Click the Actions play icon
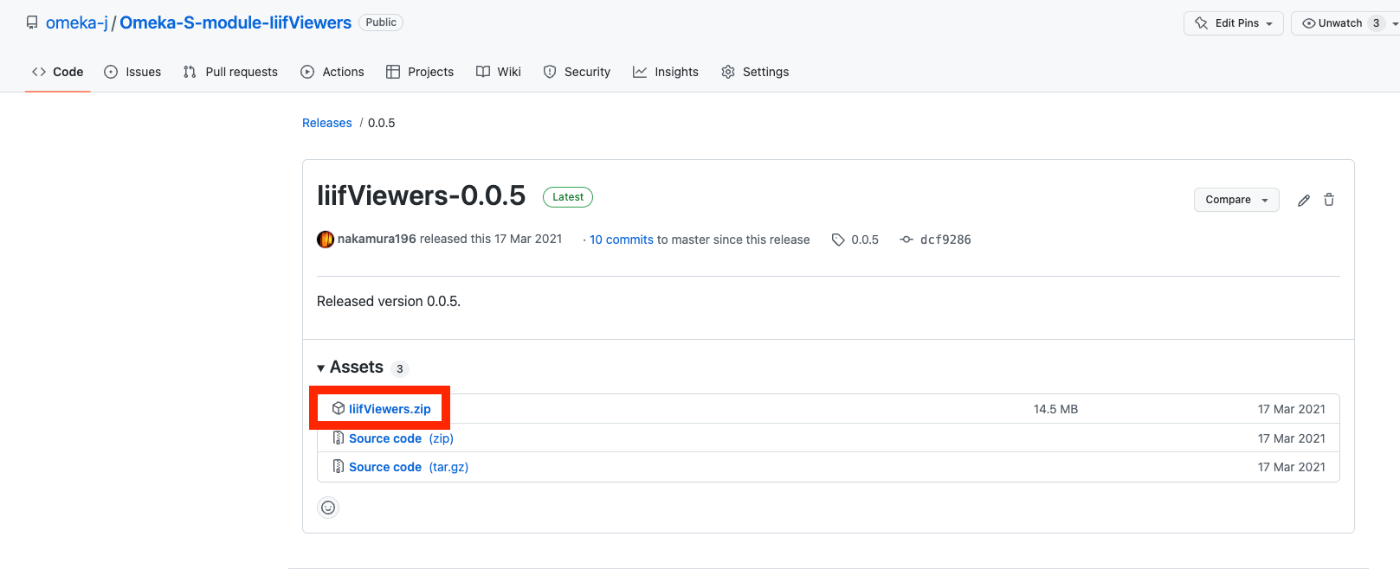Viewport: 1400px width, 588px height. 307,72
